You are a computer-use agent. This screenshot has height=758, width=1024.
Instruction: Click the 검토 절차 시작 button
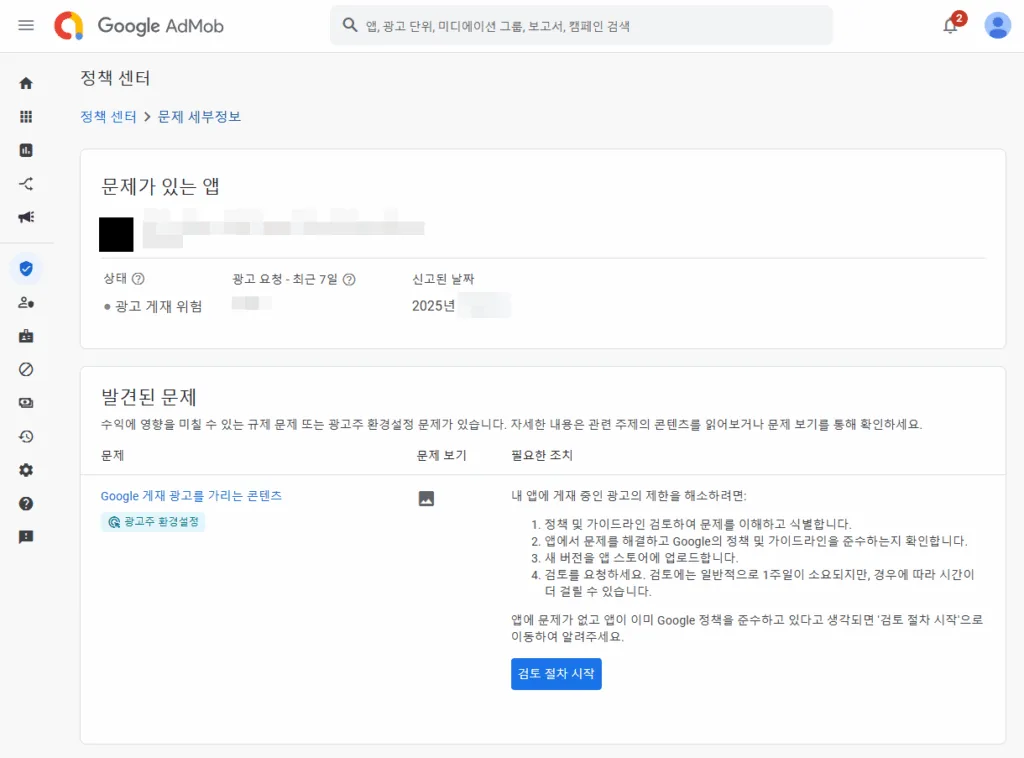(556, 674)
